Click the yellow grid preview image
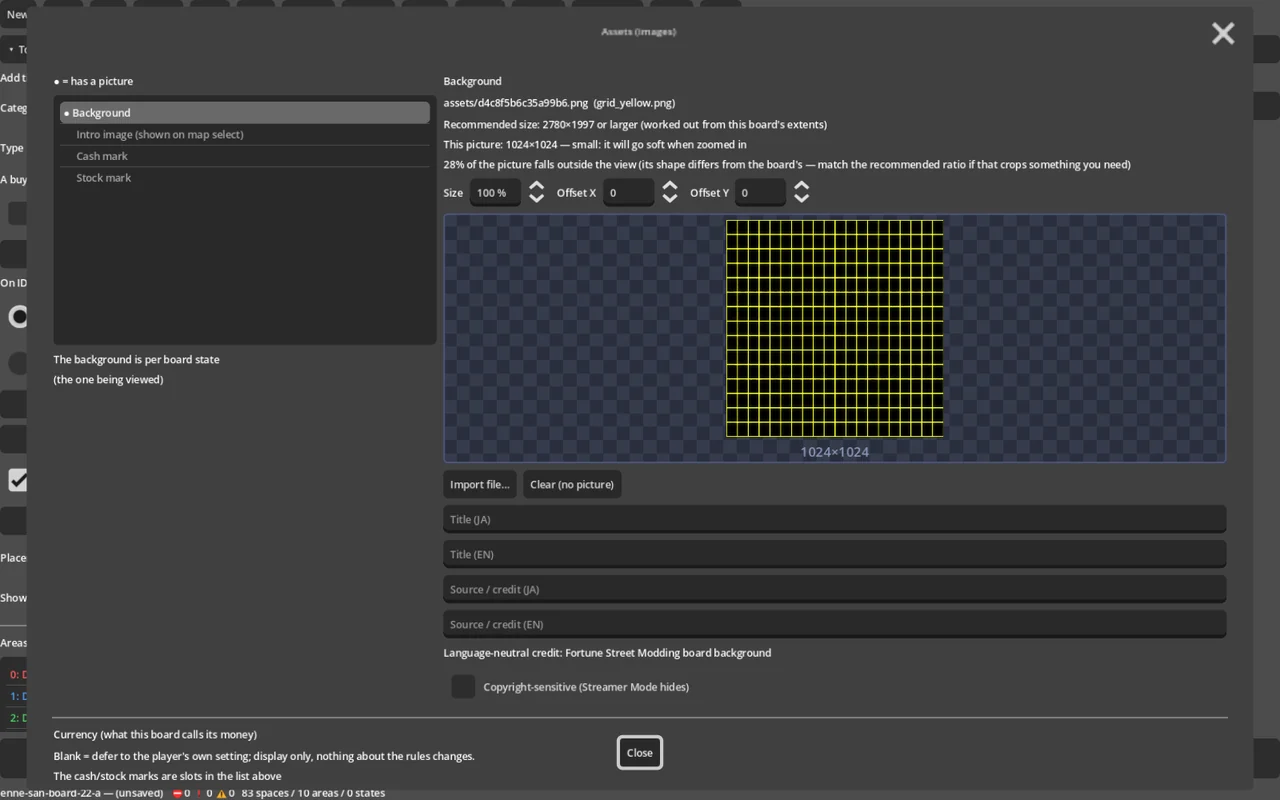 pyautogui.click(x=835, y=329)
